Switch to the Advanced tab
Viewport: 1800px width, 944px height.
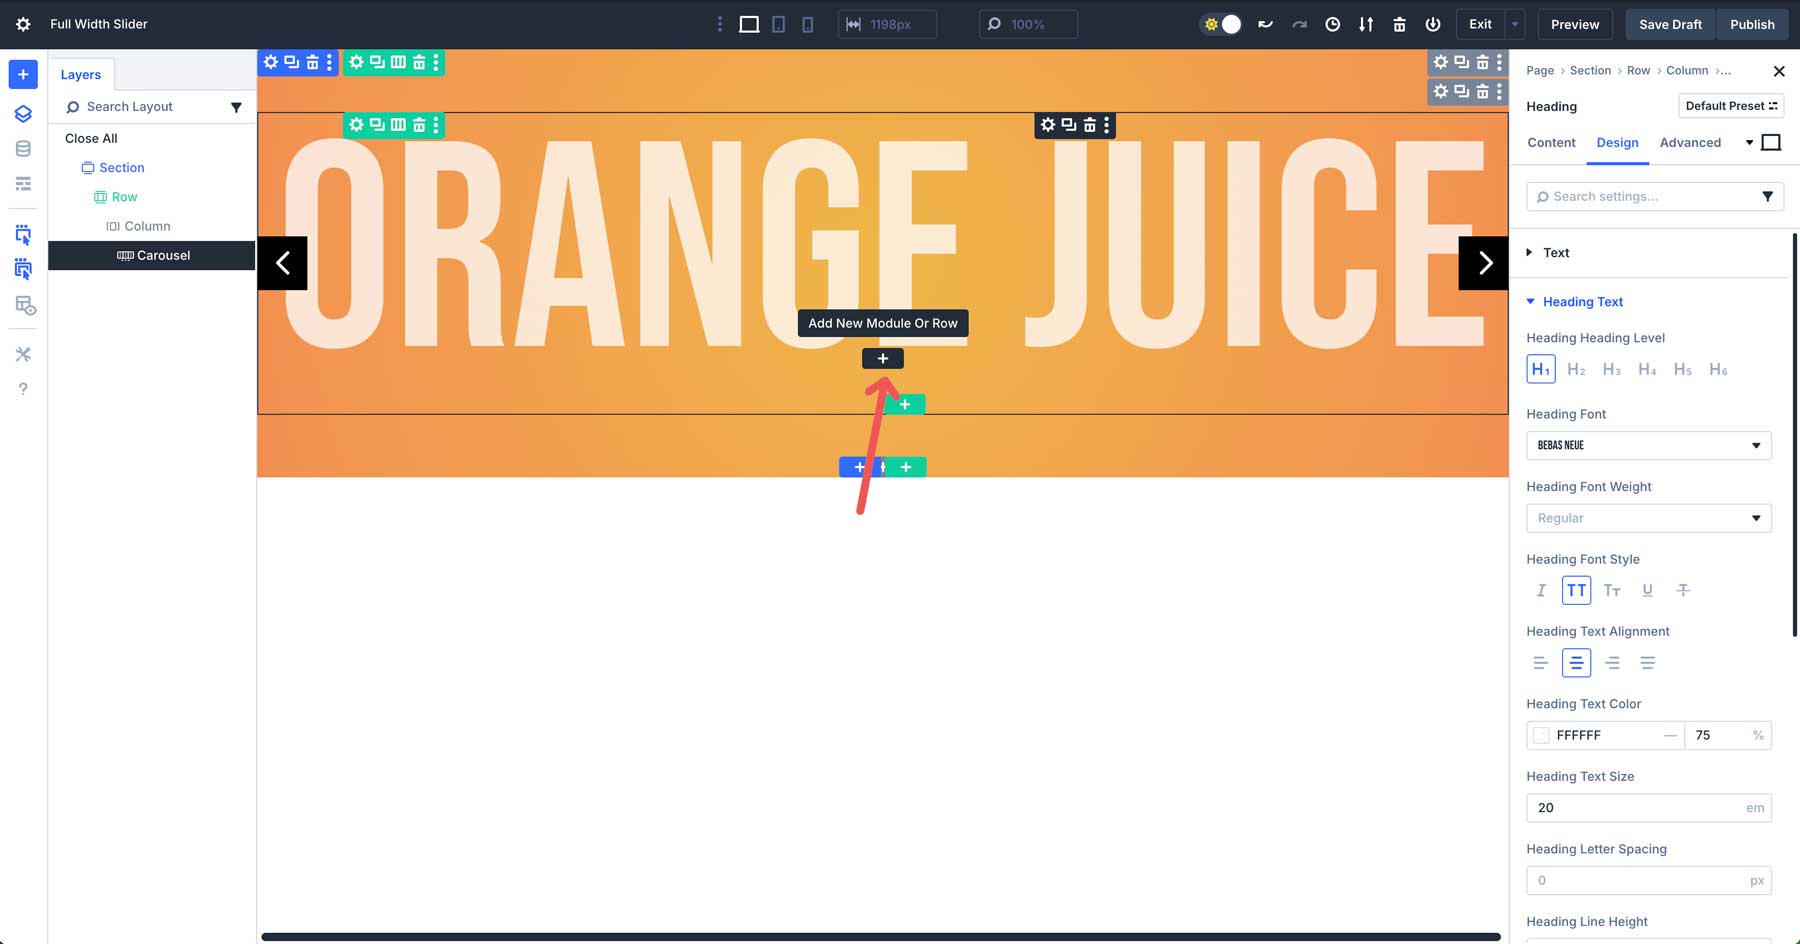click(x=1691, y=143)
